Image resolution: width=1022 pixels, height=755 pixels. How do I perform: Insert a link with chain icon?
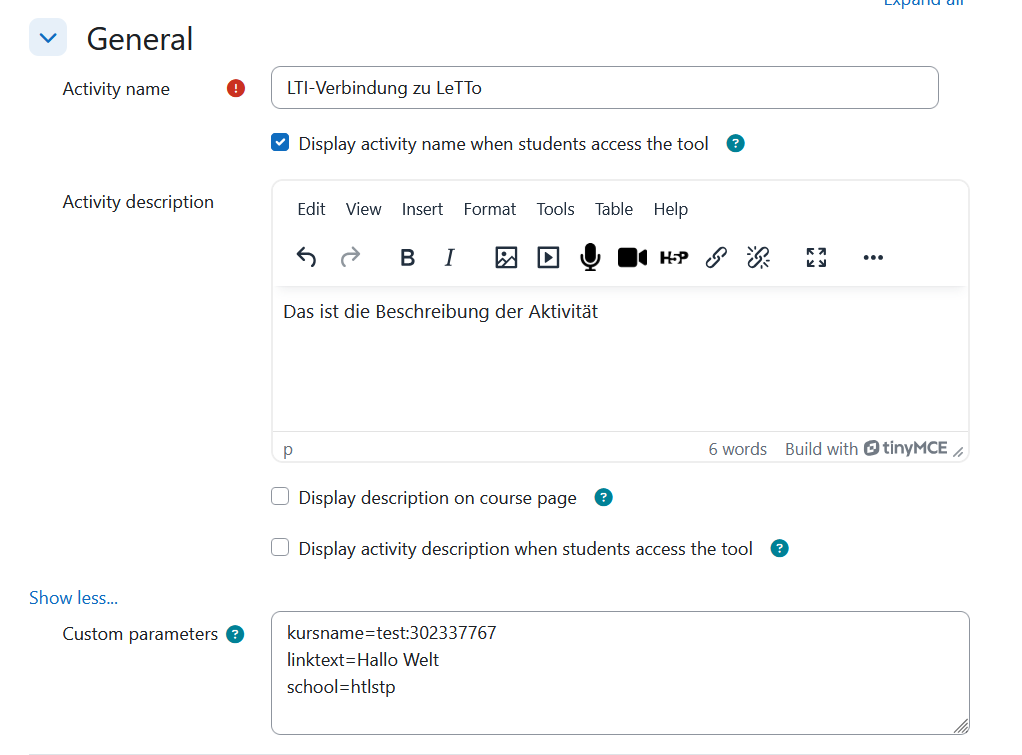[716, 258]
